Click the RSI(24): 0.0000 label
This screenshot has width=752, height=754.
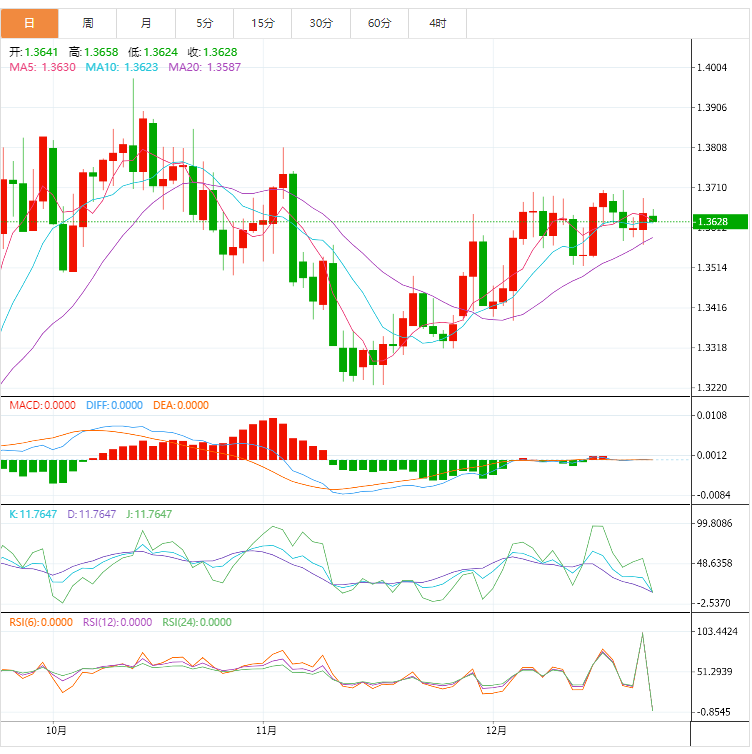pos(197,622)
